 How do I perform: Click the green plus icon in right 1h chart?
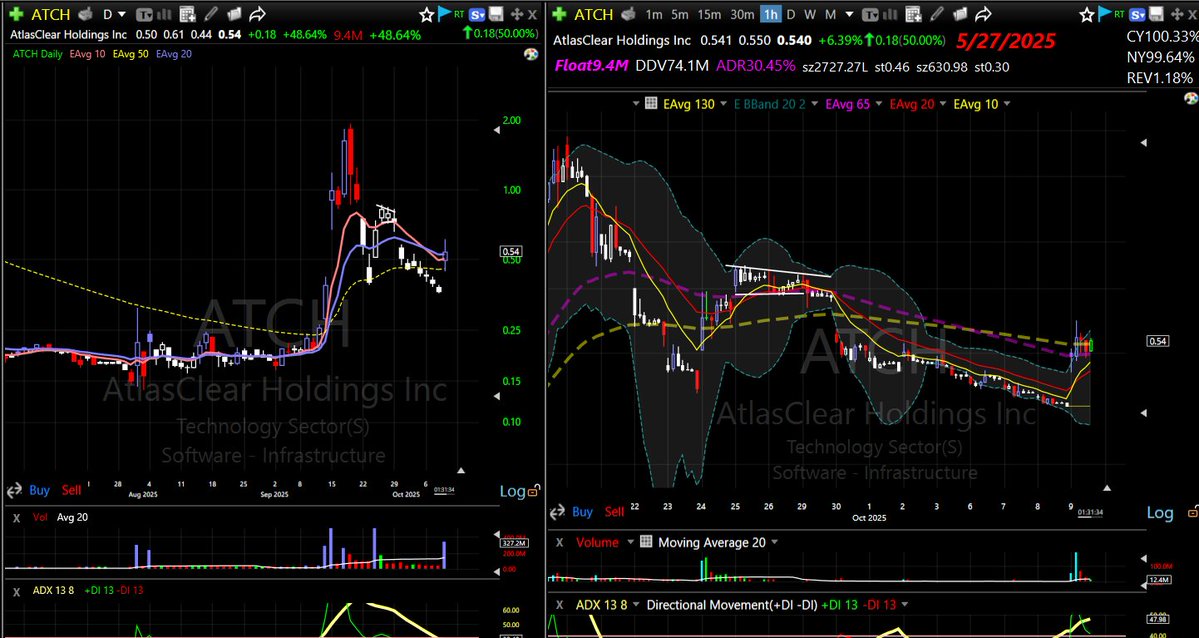pos(559,14)
